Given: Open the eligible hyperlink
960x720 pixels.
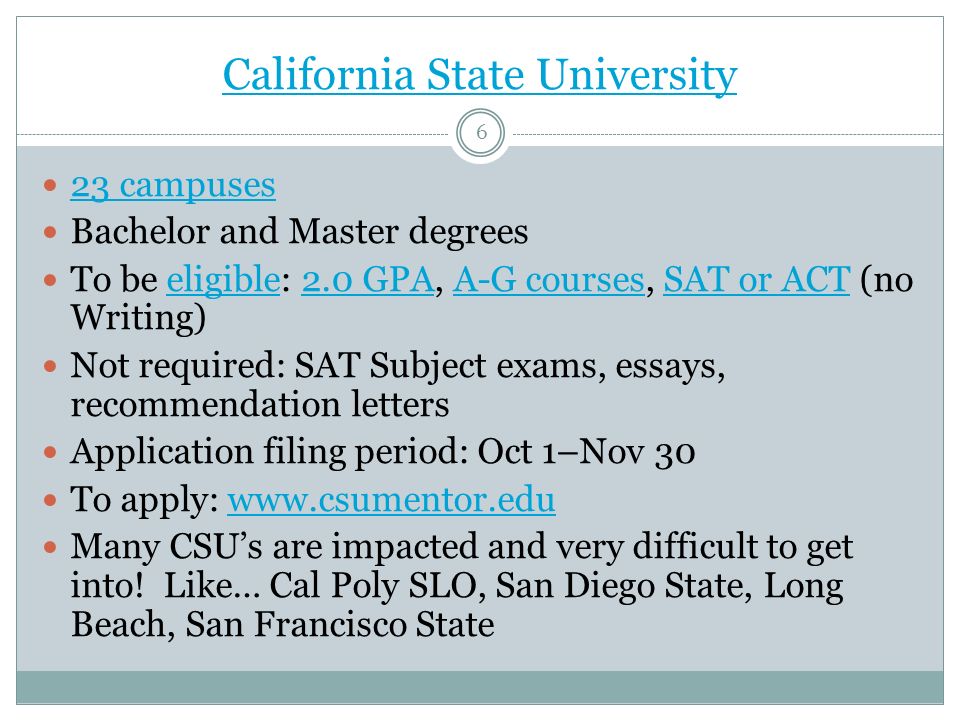Looking at the screenshot, I should pos(223,280).
